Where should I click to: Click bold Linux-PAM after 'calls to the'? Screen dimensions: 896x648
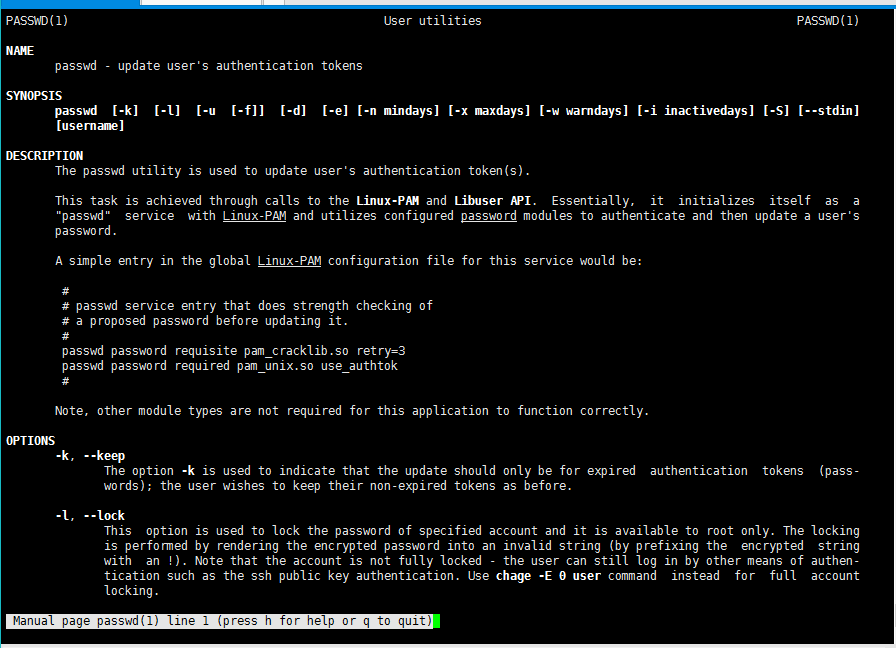coord(387,201)
